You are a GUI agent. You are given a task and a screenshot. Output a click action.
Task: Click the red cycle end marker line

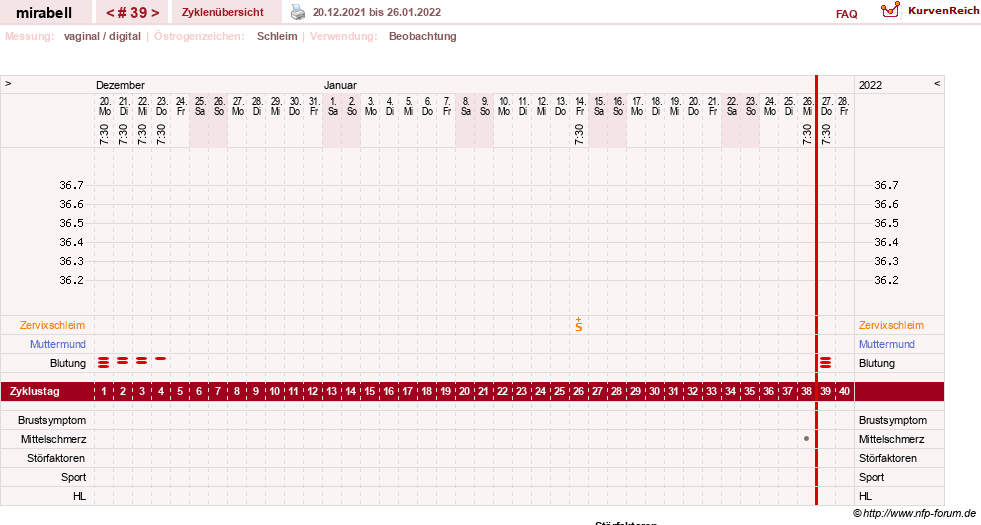click(816, 290)
